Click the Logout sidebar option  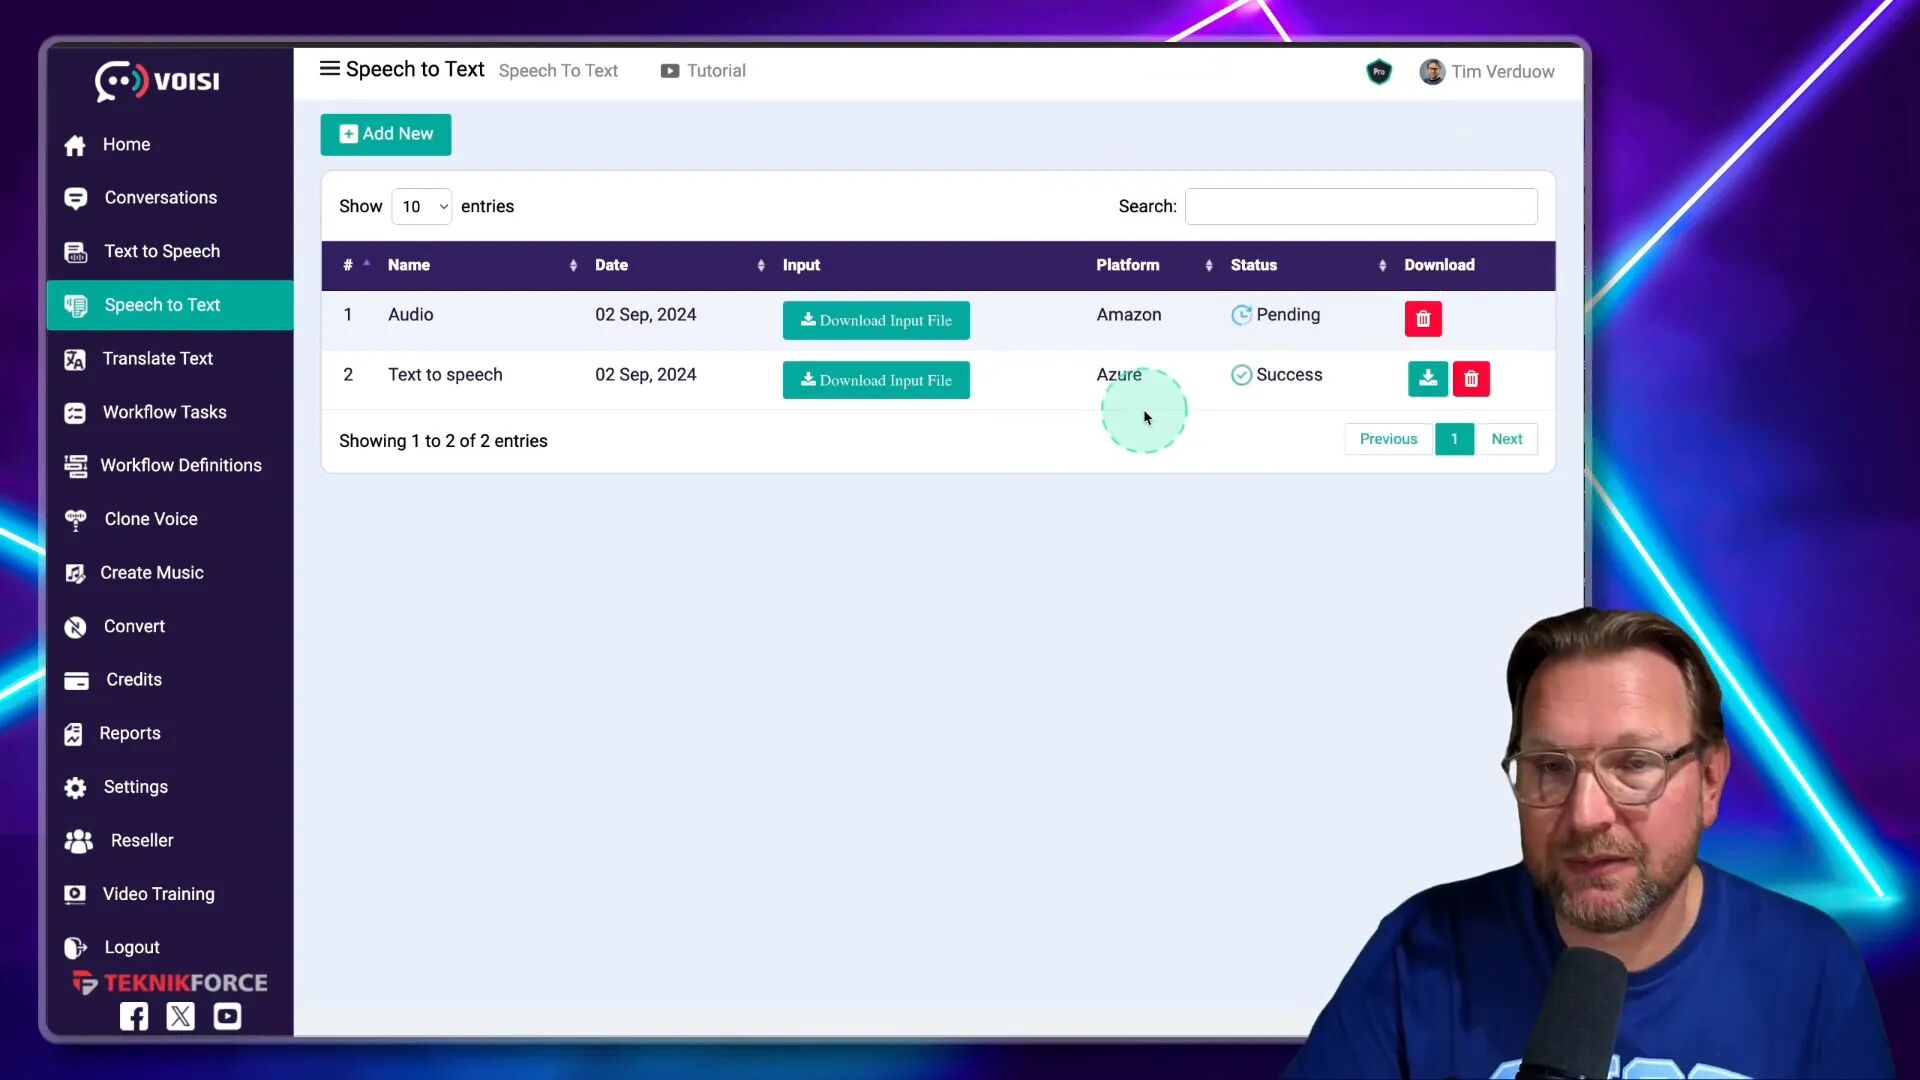pos(132,947)
